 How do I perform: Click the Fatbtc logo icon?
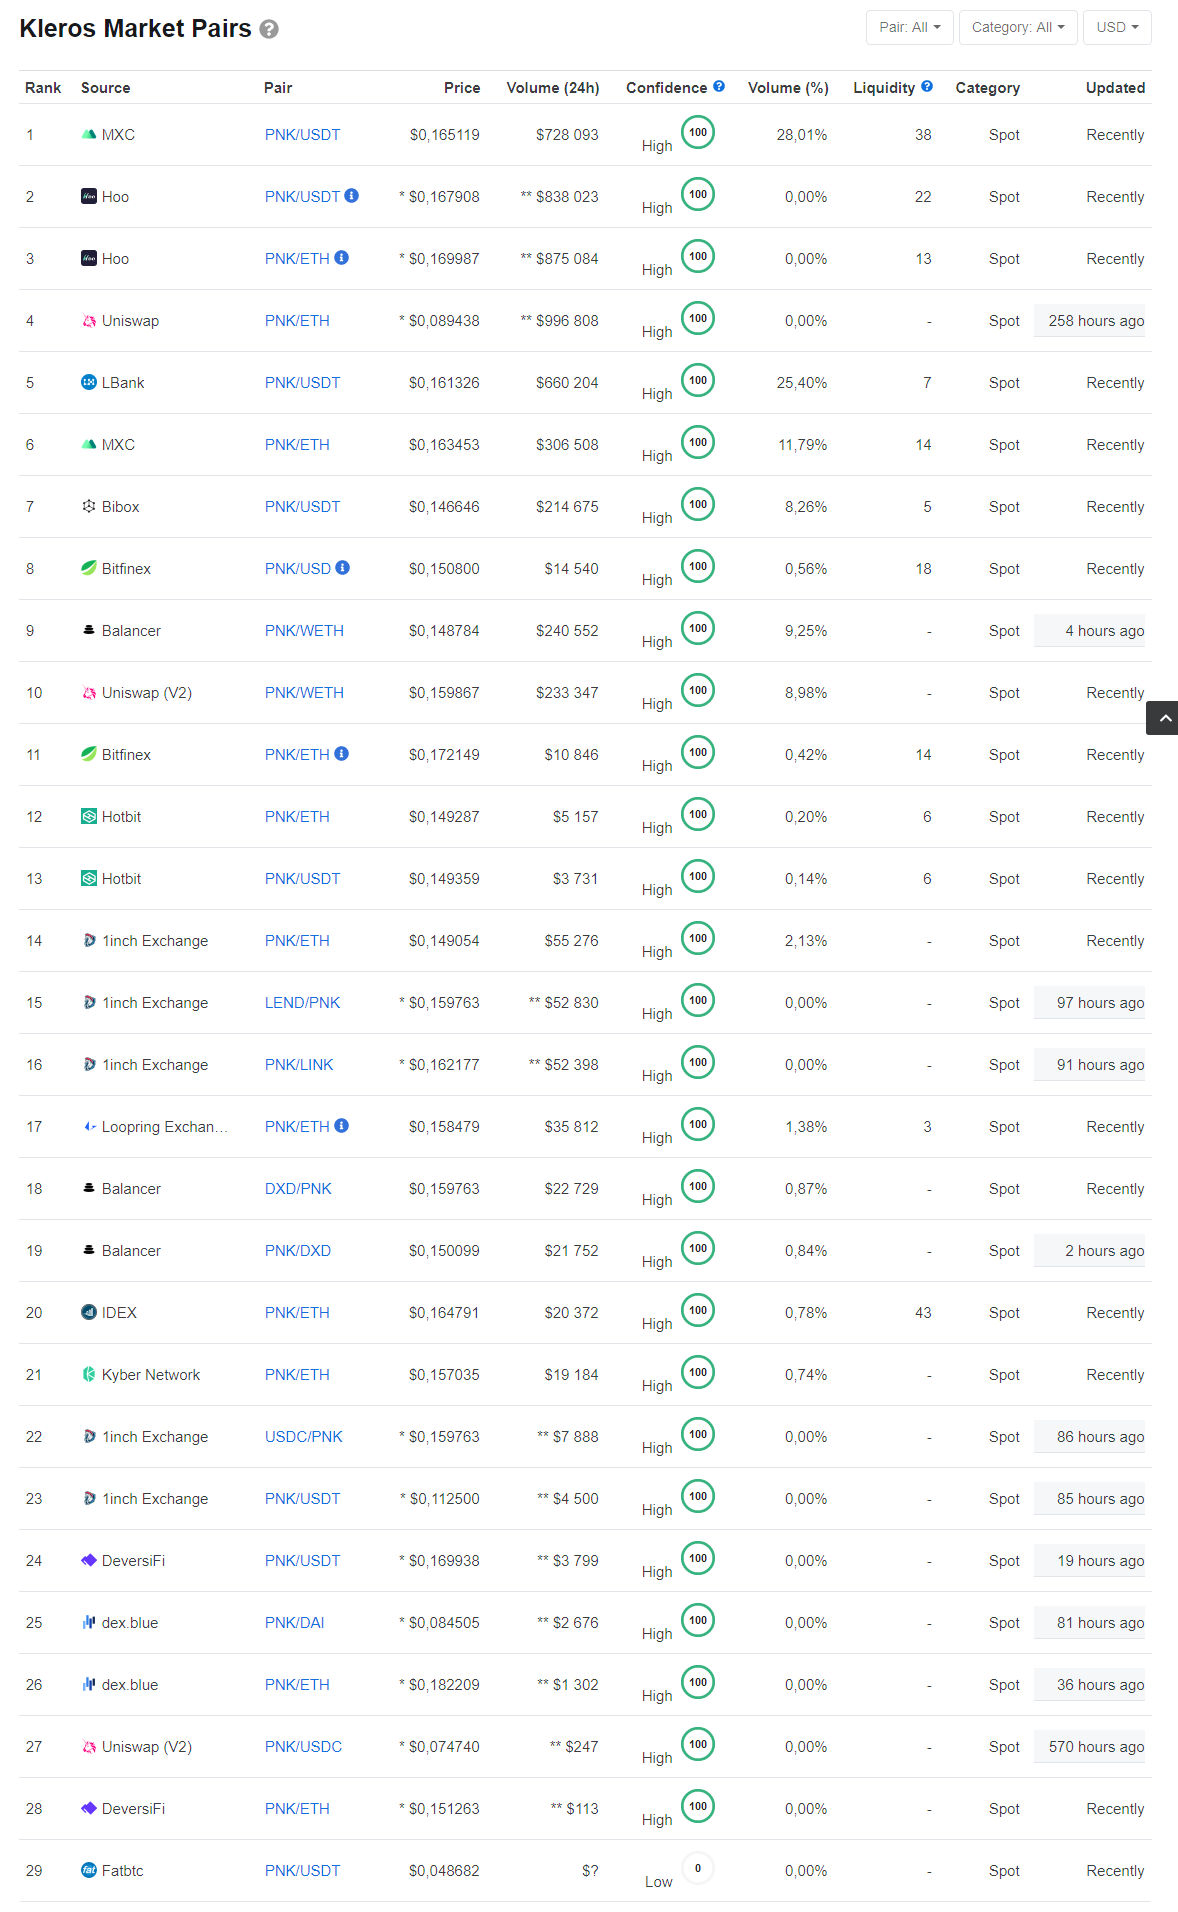click(89, 1871)
